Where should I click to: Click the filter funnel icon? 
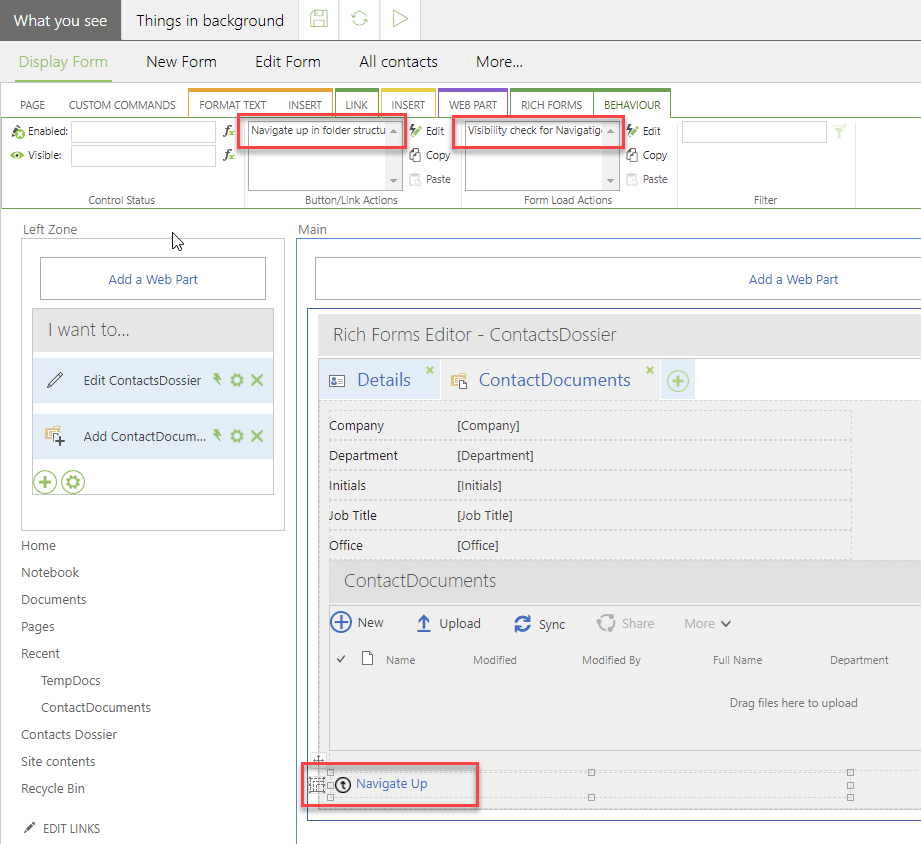[x=840, y=131]
